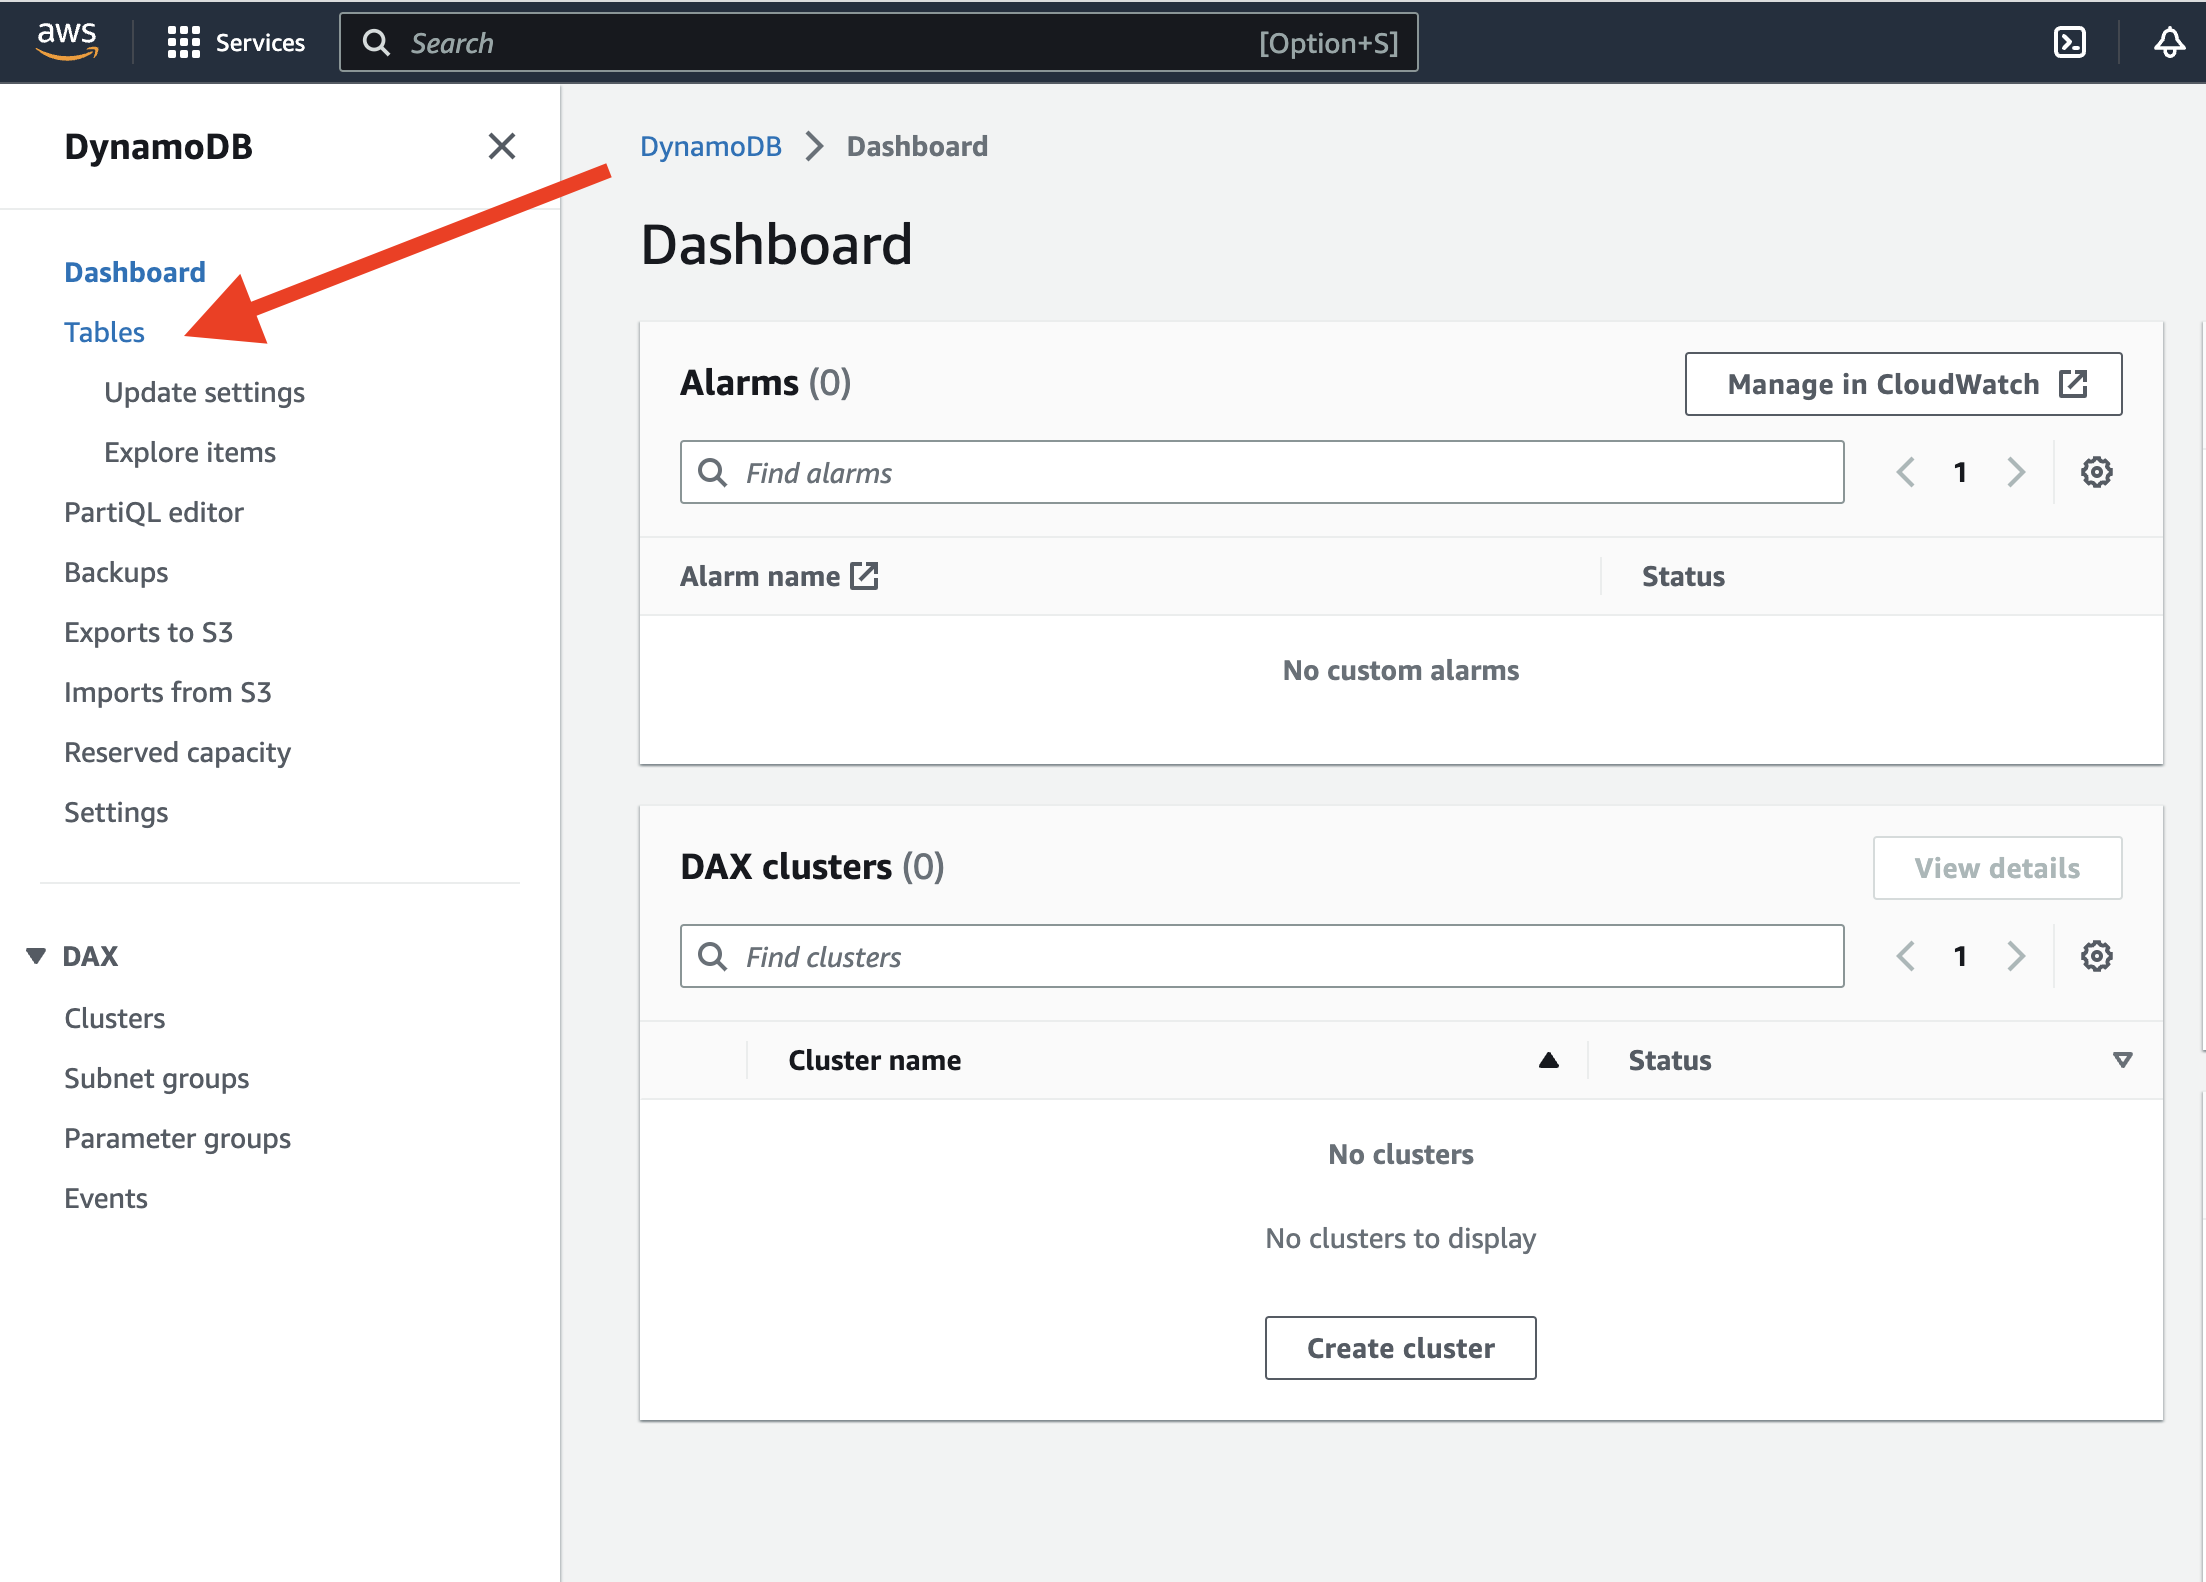This screenshot has width=2206, height=1582.
Task: Open the notifications bell
Action: click(2169, 42)
